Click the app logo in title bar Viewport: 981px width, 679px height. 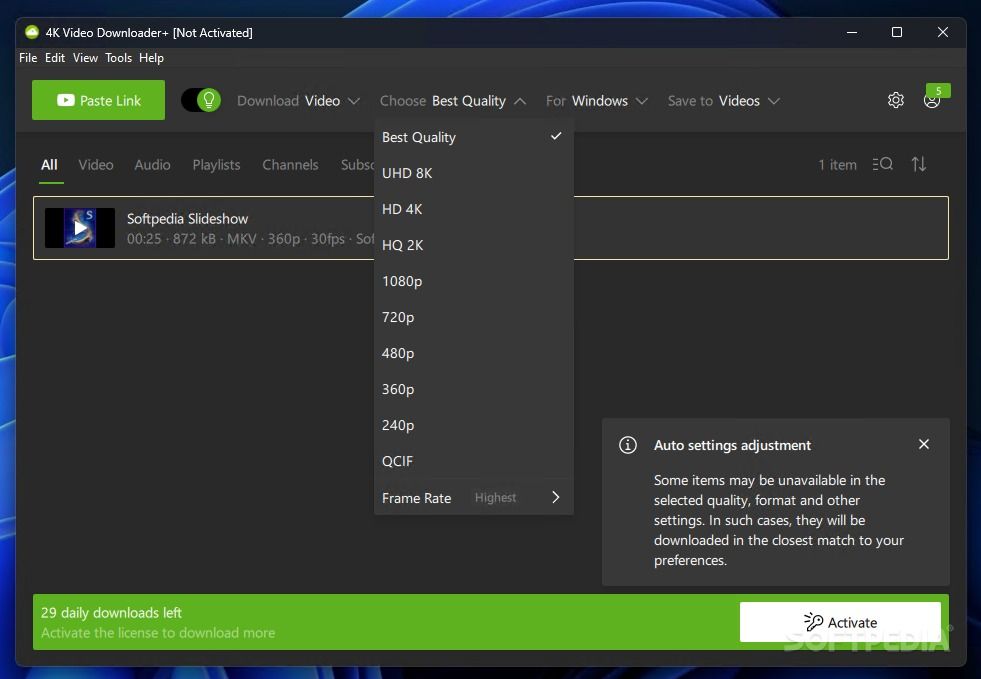click(x=32, y=33)
